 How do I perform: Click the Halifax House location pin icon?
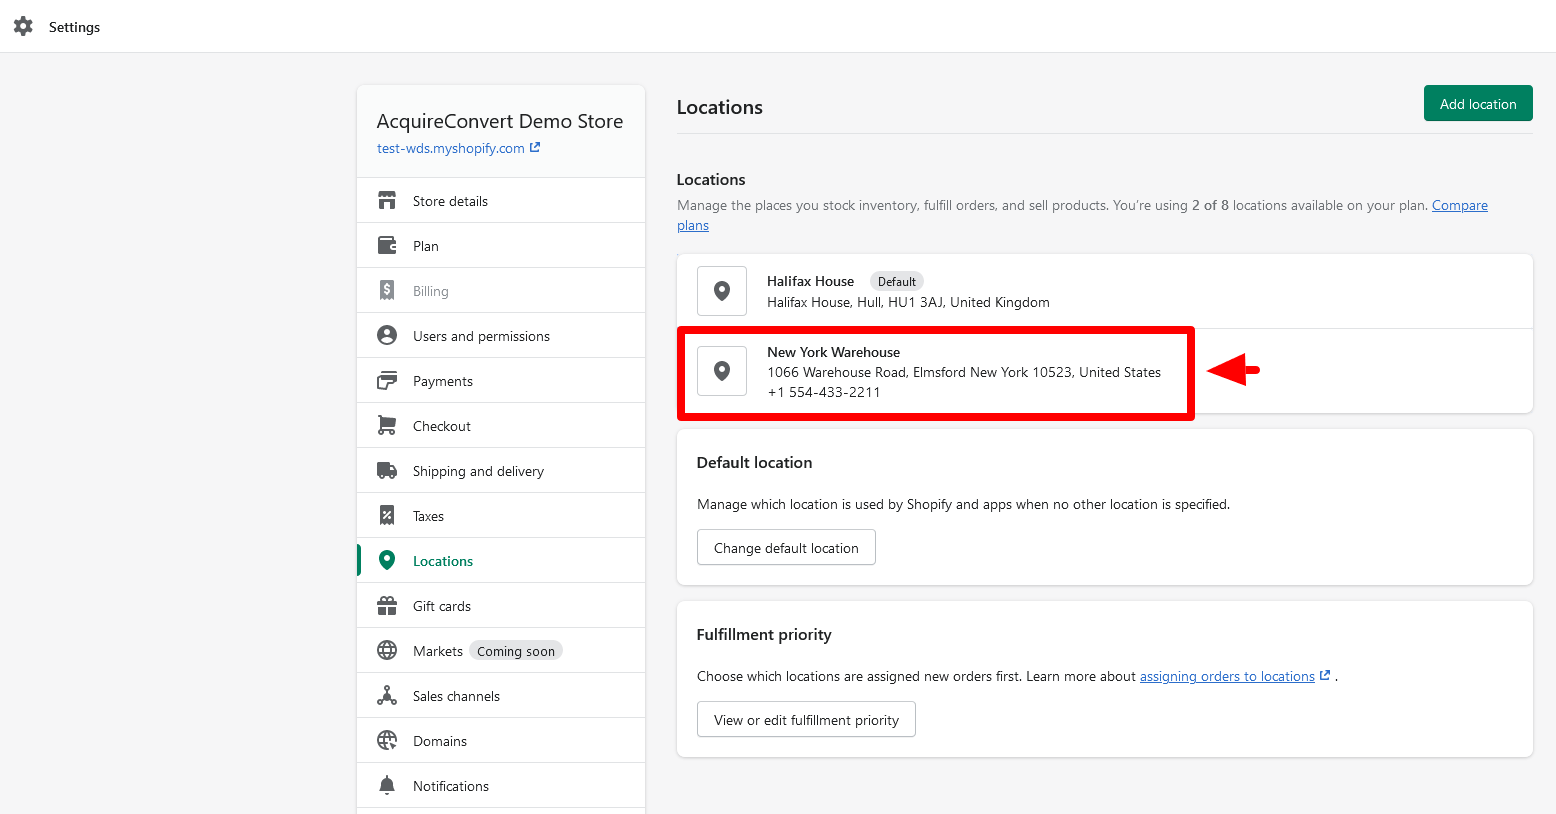[722, 291]
